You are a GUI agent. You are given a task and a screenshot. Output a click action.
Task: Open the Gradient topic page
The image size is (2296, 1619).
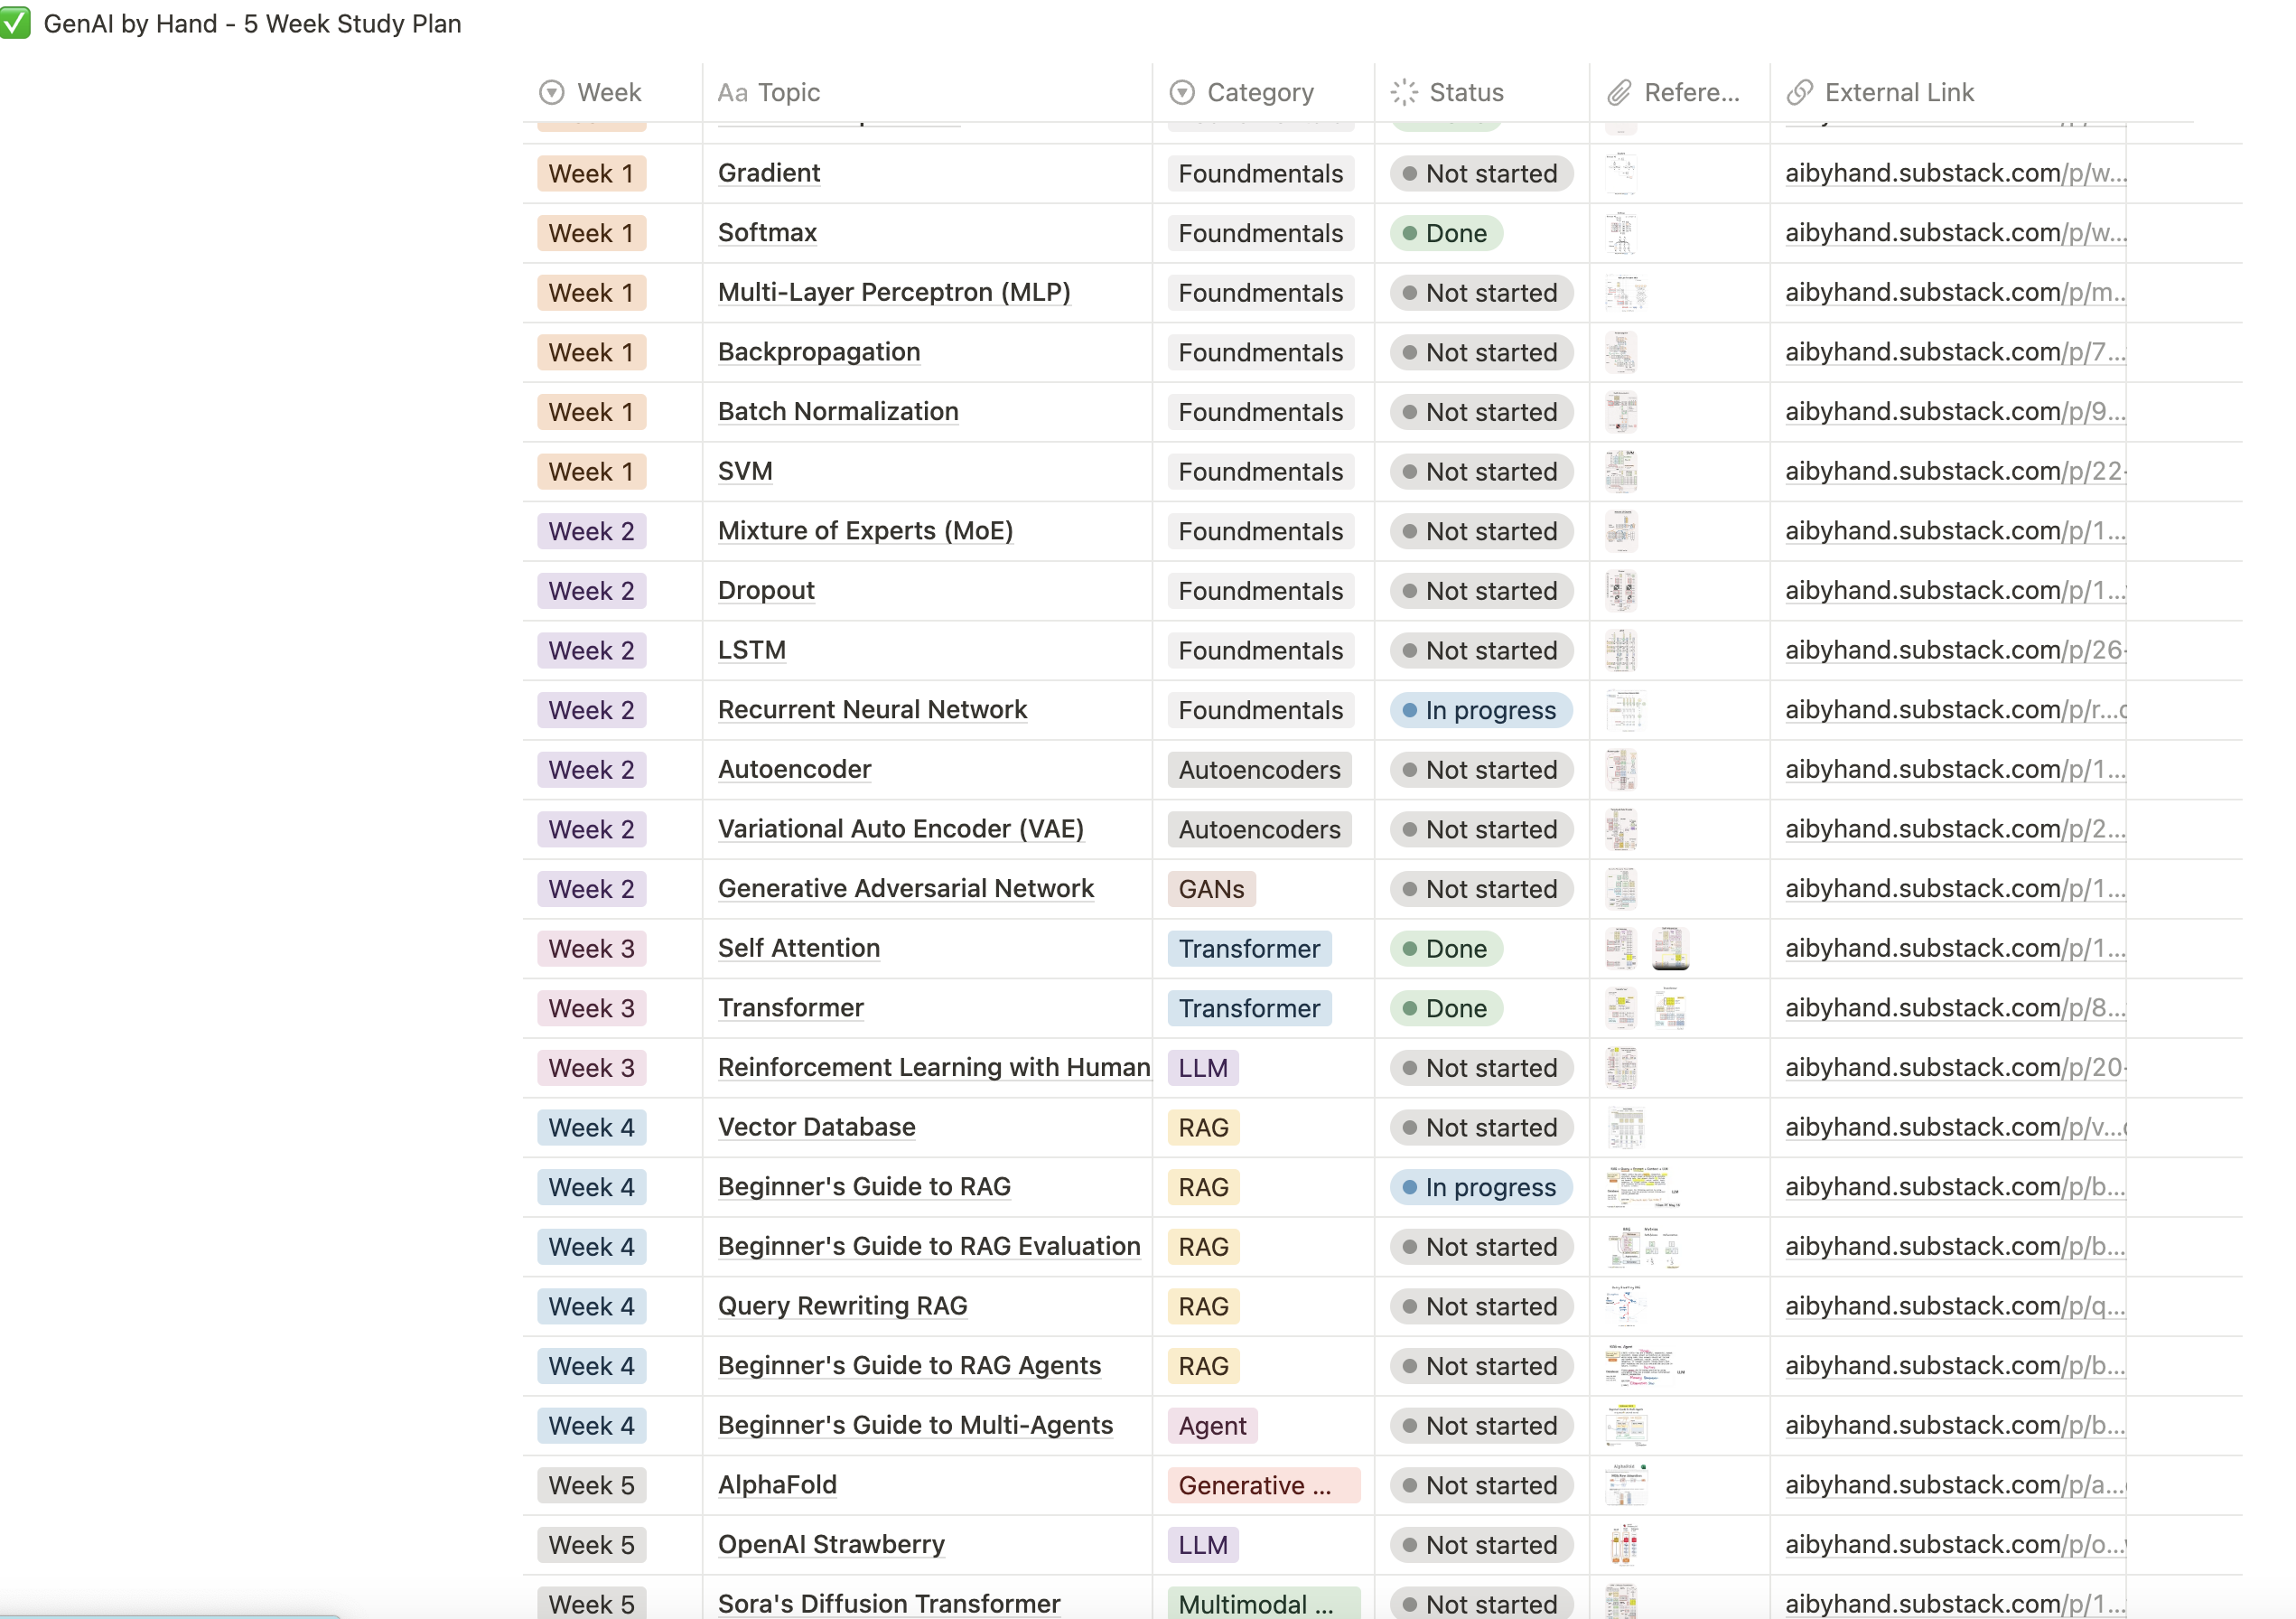click(x=769, y=173)
